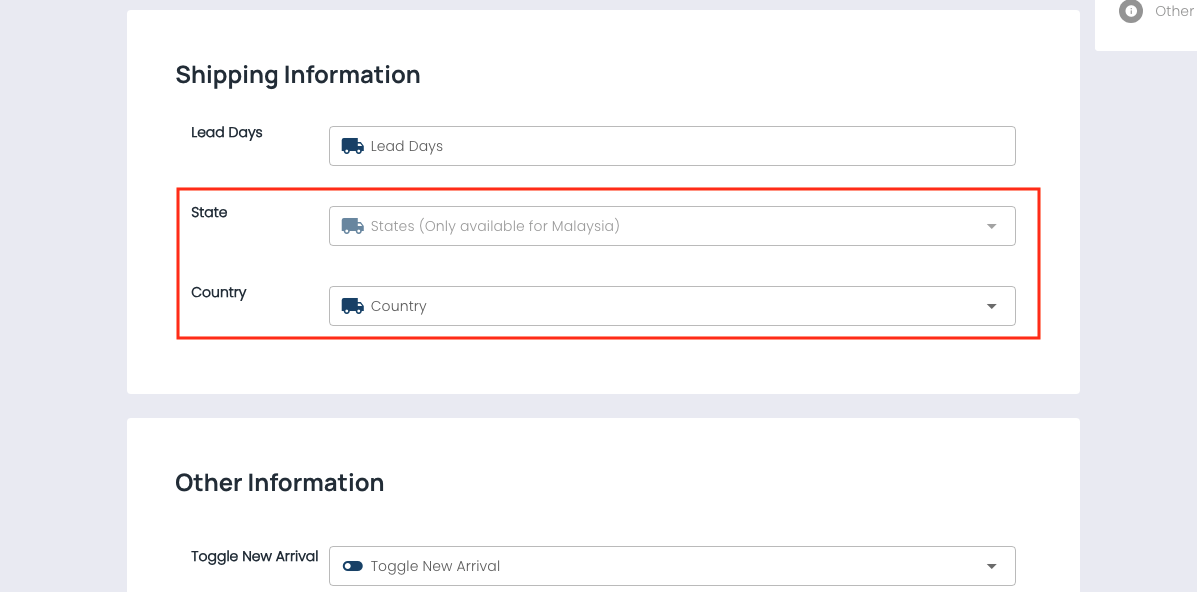Click the Shipping Information heading

(298, 75)
